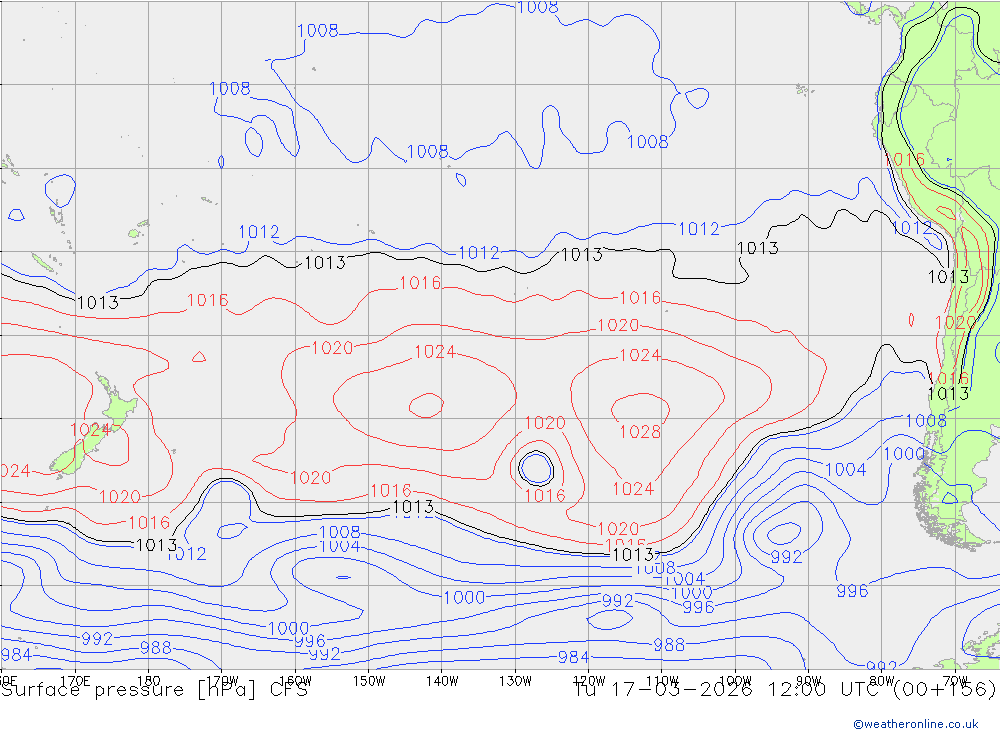Click the 140W longitude label

(x=442, y=681)
